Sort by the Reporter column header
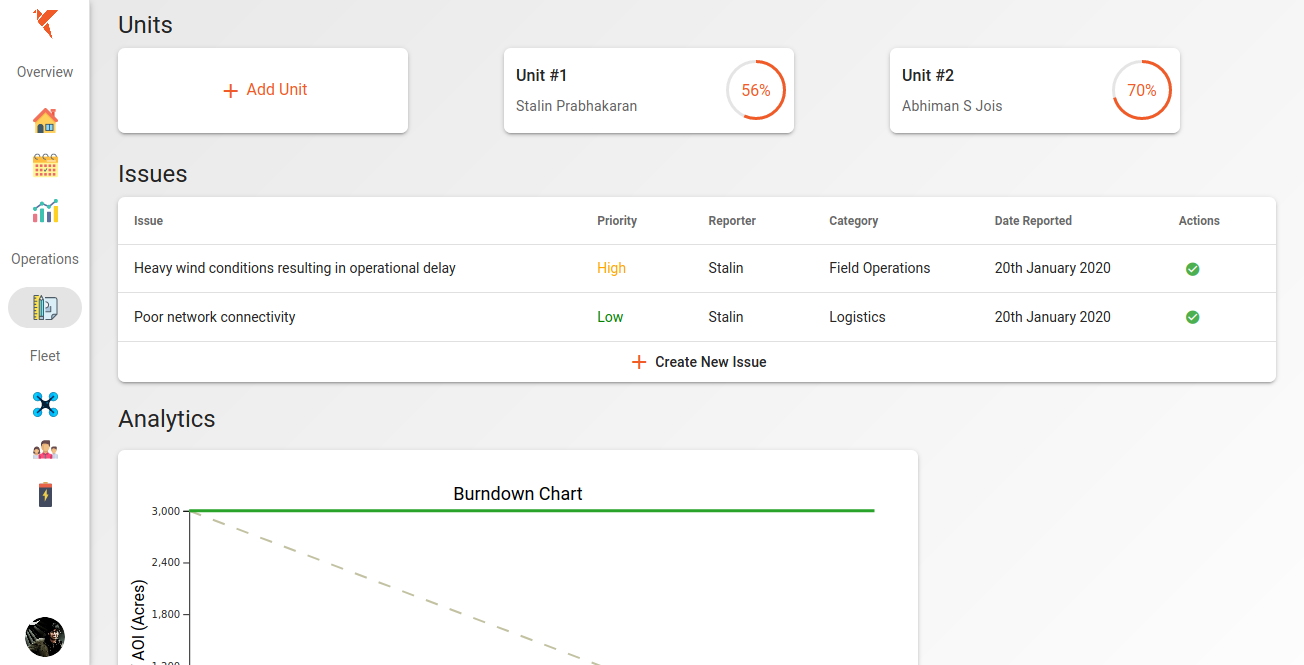Viewport: 1304px width, 665px height. click(732, 221)
